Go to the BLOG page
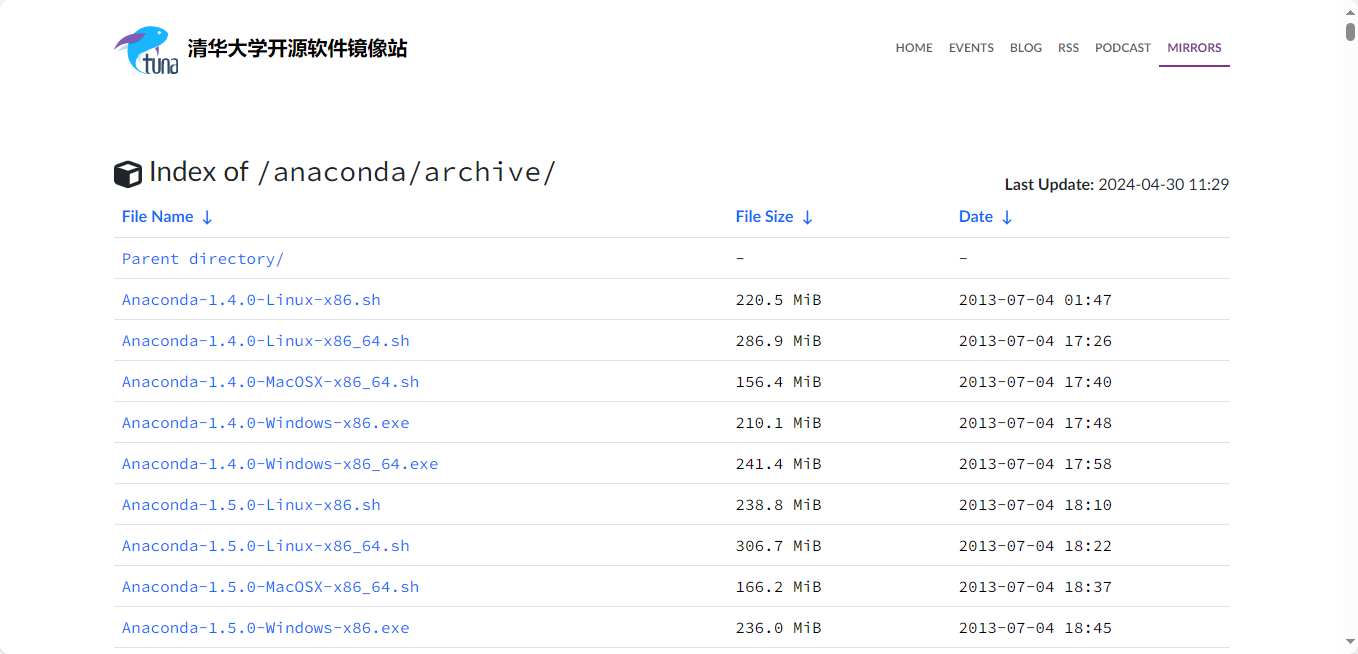The width and height of the screenshot is (1358, 654). pos(1026,48)
